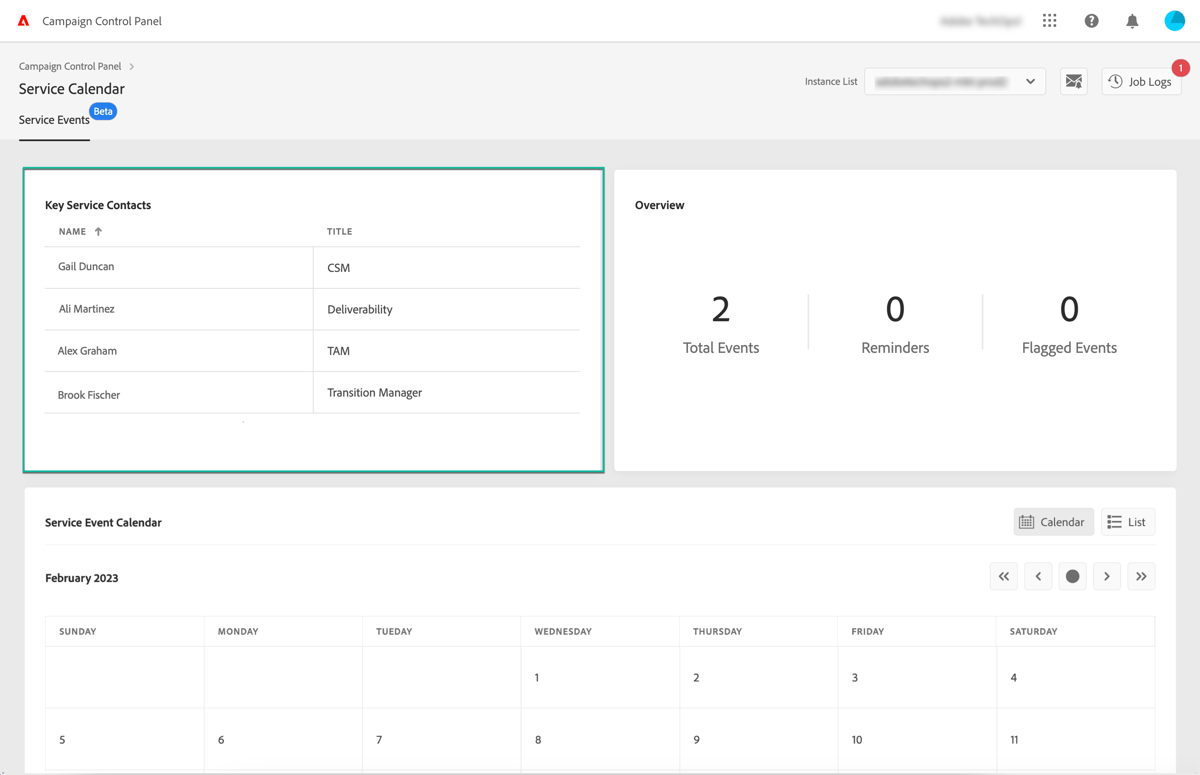
Task: Open the app switcher grid icon
Action: click(x=1049, y=20)
